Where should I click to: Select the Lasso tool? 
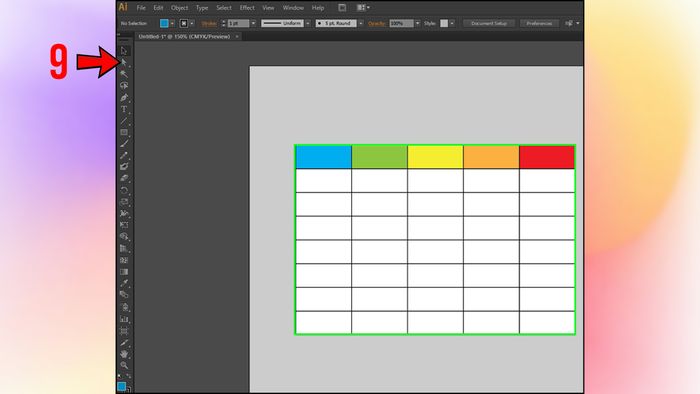tap(124, 86)
